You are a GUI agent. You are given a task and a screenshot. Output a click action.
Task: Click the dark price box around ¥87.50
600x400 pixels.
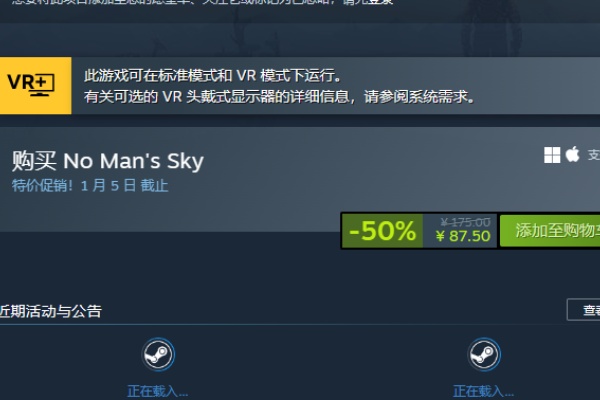[x=460, y=231]
